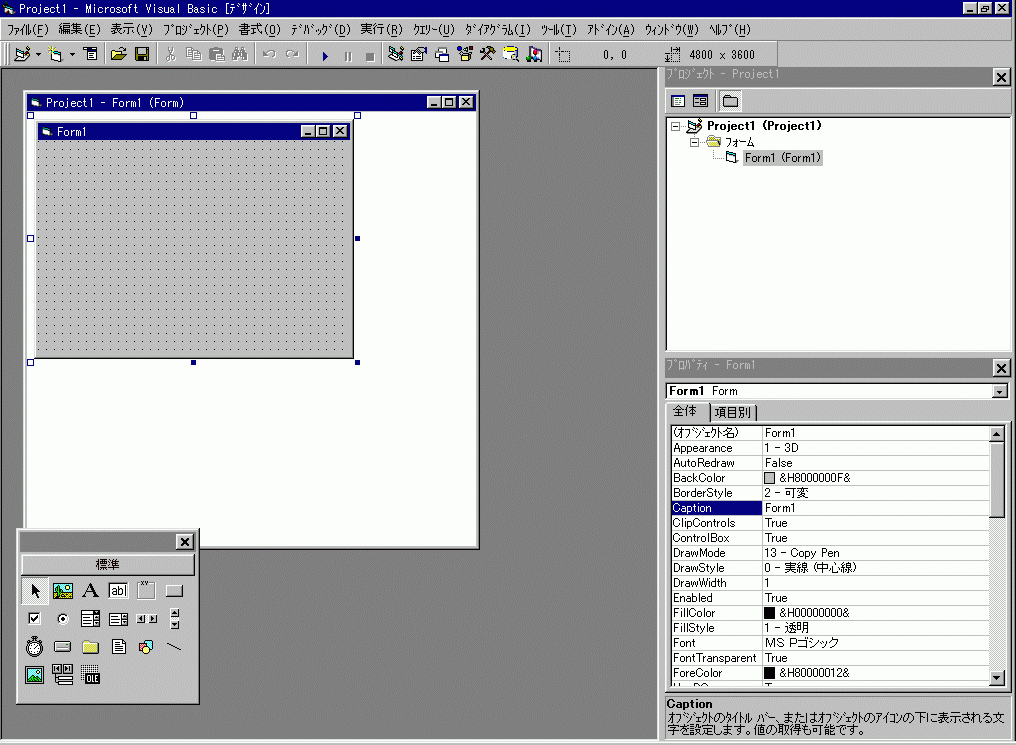Open the 編集(E) menu
The width and height of the screenshot is (1016, 745).
click(80, 30)
